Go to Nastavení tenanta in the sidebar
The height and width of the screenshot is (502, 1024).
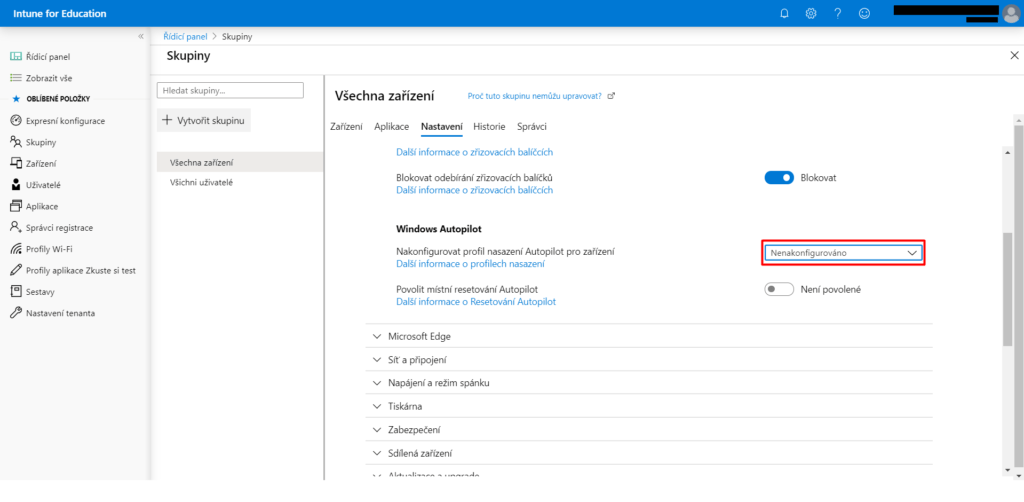(62, 313)
